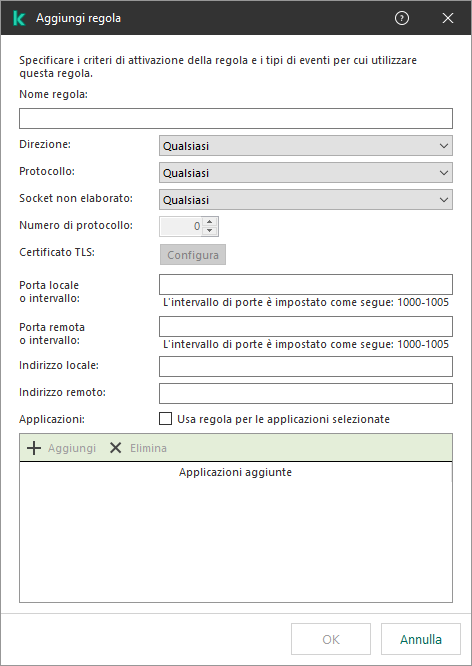
Task: Confirm with the OK button
Action: [x=331, y=639]
